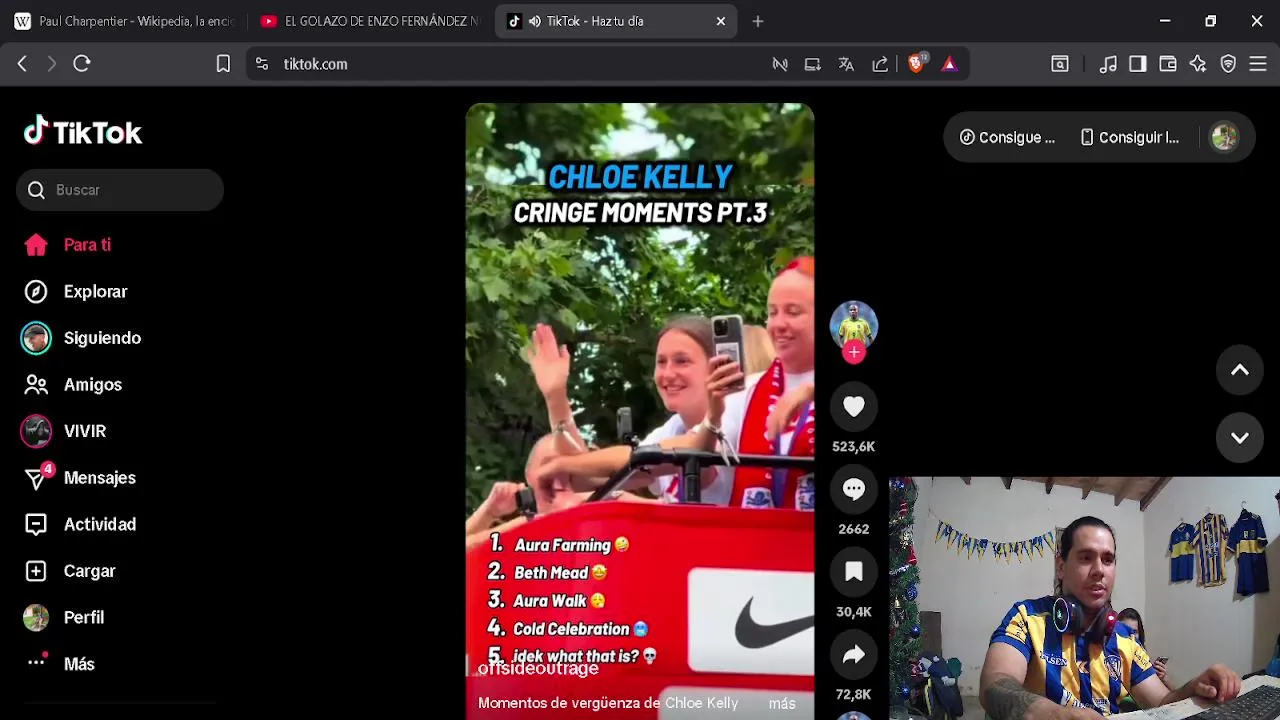
Task: Switch to EL GOLAZO DE ENZO YouTube tab
Action: (x=370, y=21)
